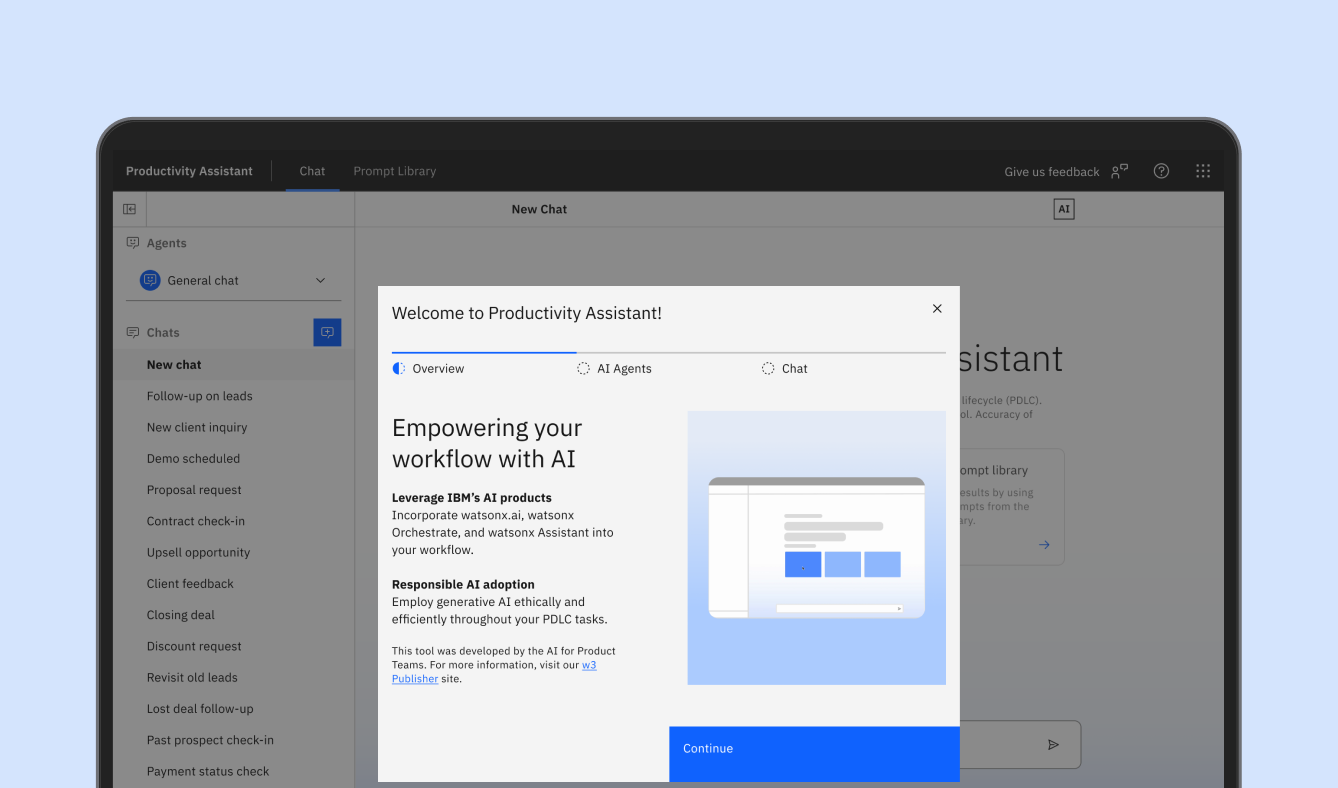Click Leverage IBM's AI products text
Viewport: 1338px width, 788px height.
(472, 498)
